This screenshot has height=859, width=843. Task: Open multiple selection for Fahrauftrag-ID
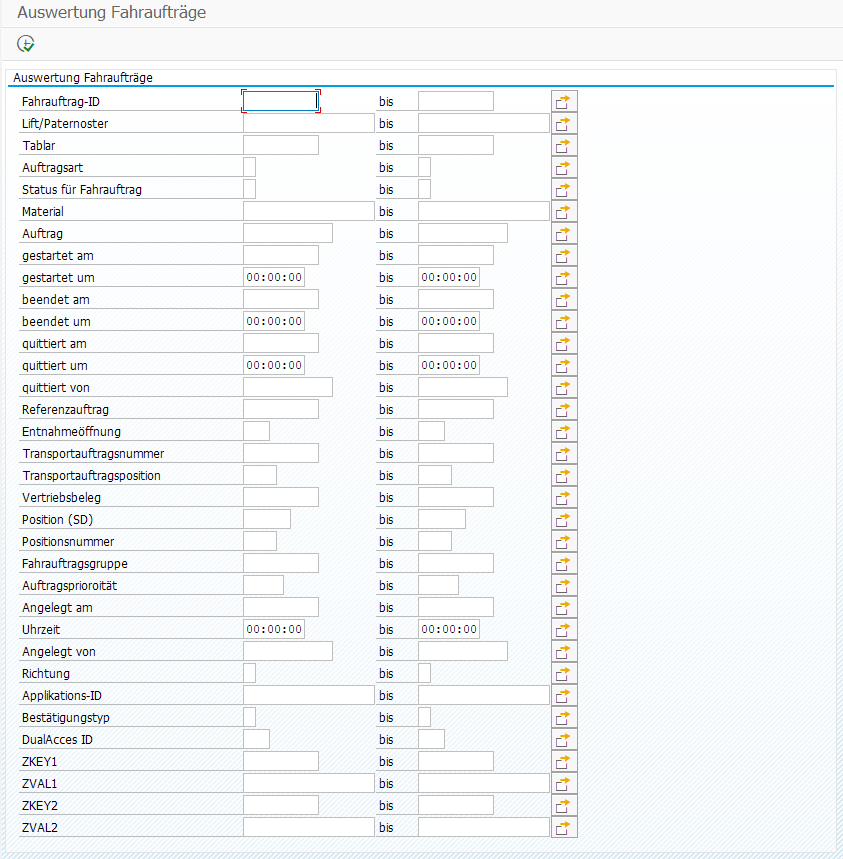564,101
